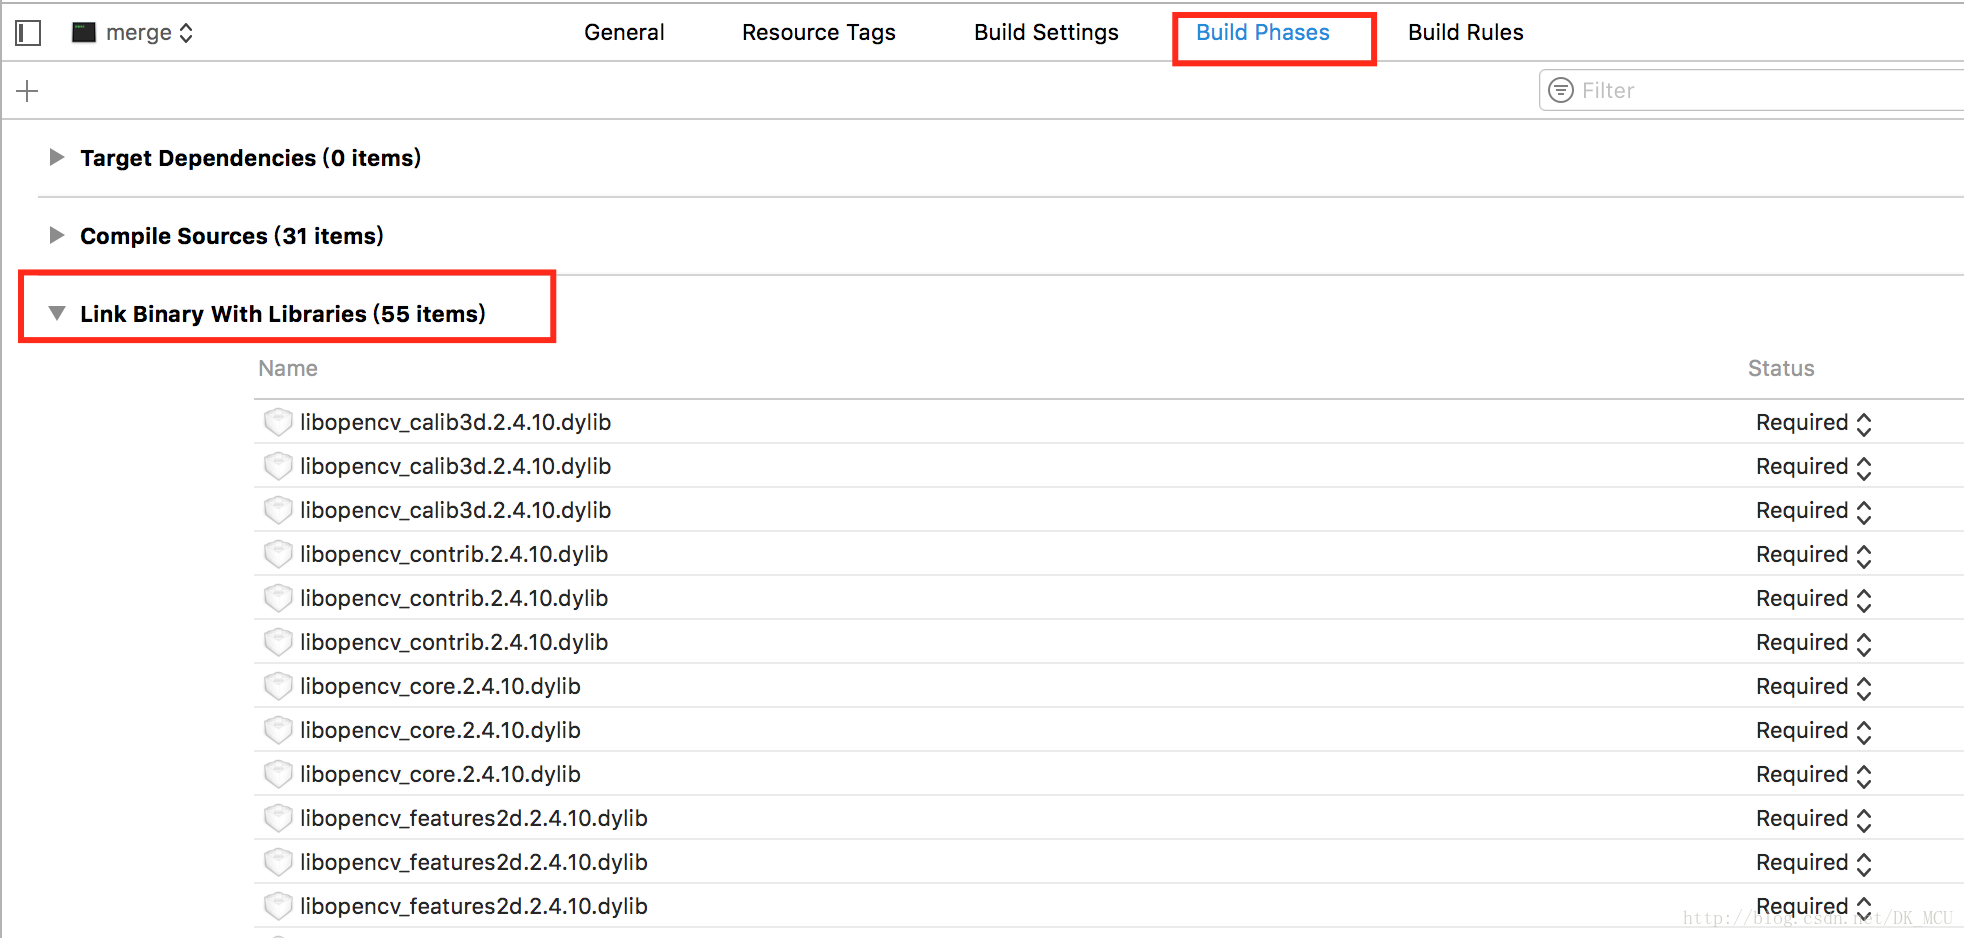Screen dimensions: 1964x938
Task: Click the Target Dependencies (0 items) heading
Action: click(250, 158)
